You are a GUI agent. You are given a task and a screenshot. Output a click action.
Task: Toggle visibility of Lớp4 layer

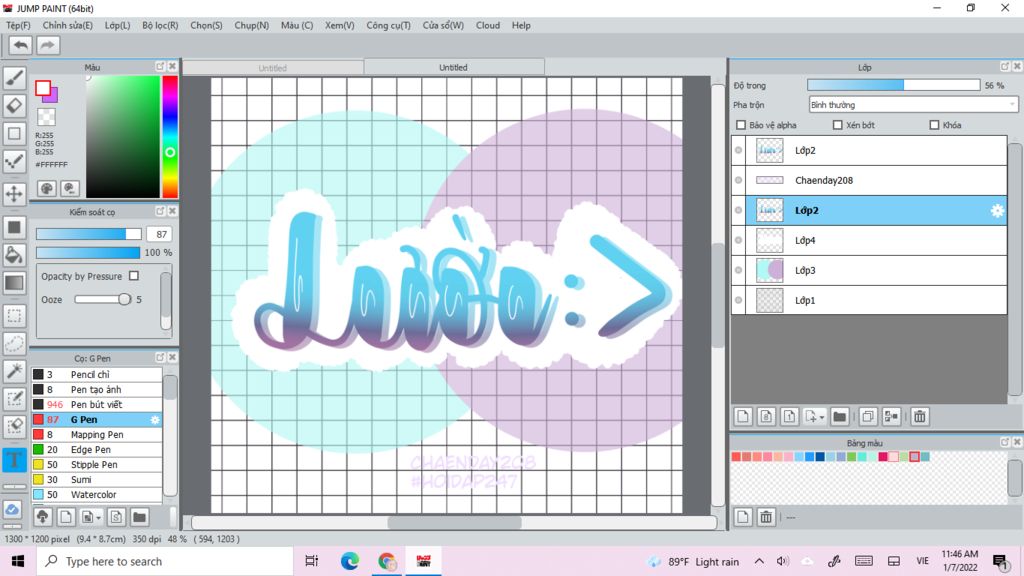pos(739,240)
